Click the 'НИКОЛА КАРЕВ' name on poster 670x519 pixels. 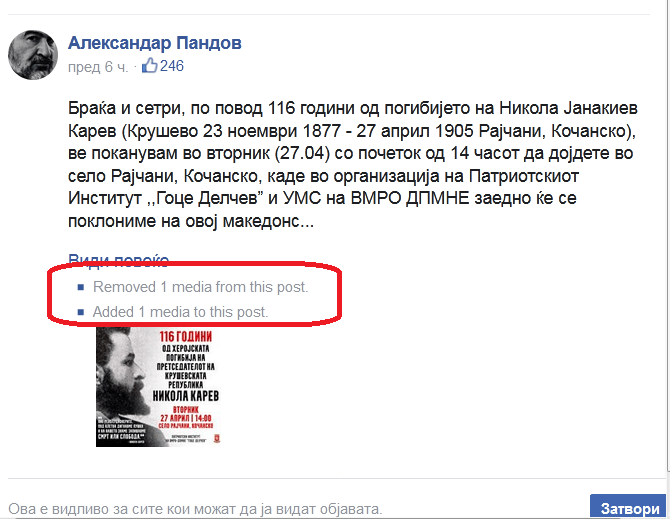click(x=186, y=396)
